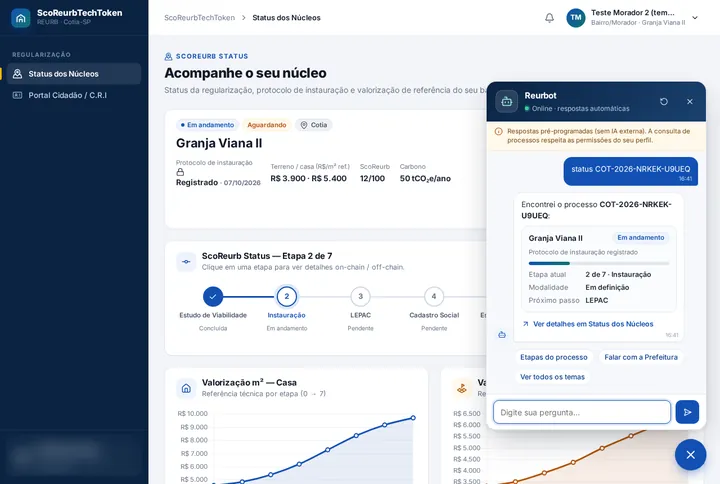Click the small bot icon beside the reply
Viewport: 720px width, 484px height.
click(x=502, y=335)
